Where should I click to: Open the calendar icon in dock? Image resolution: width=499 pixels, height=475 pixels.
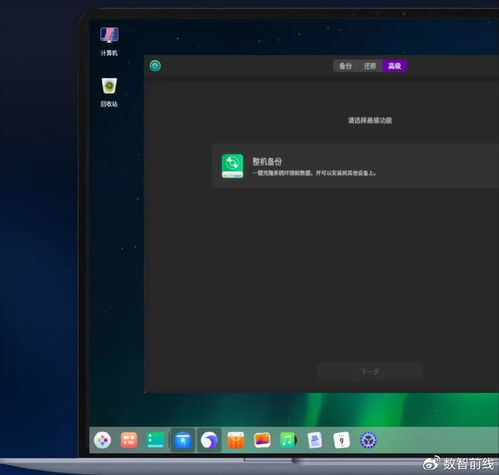342,440
